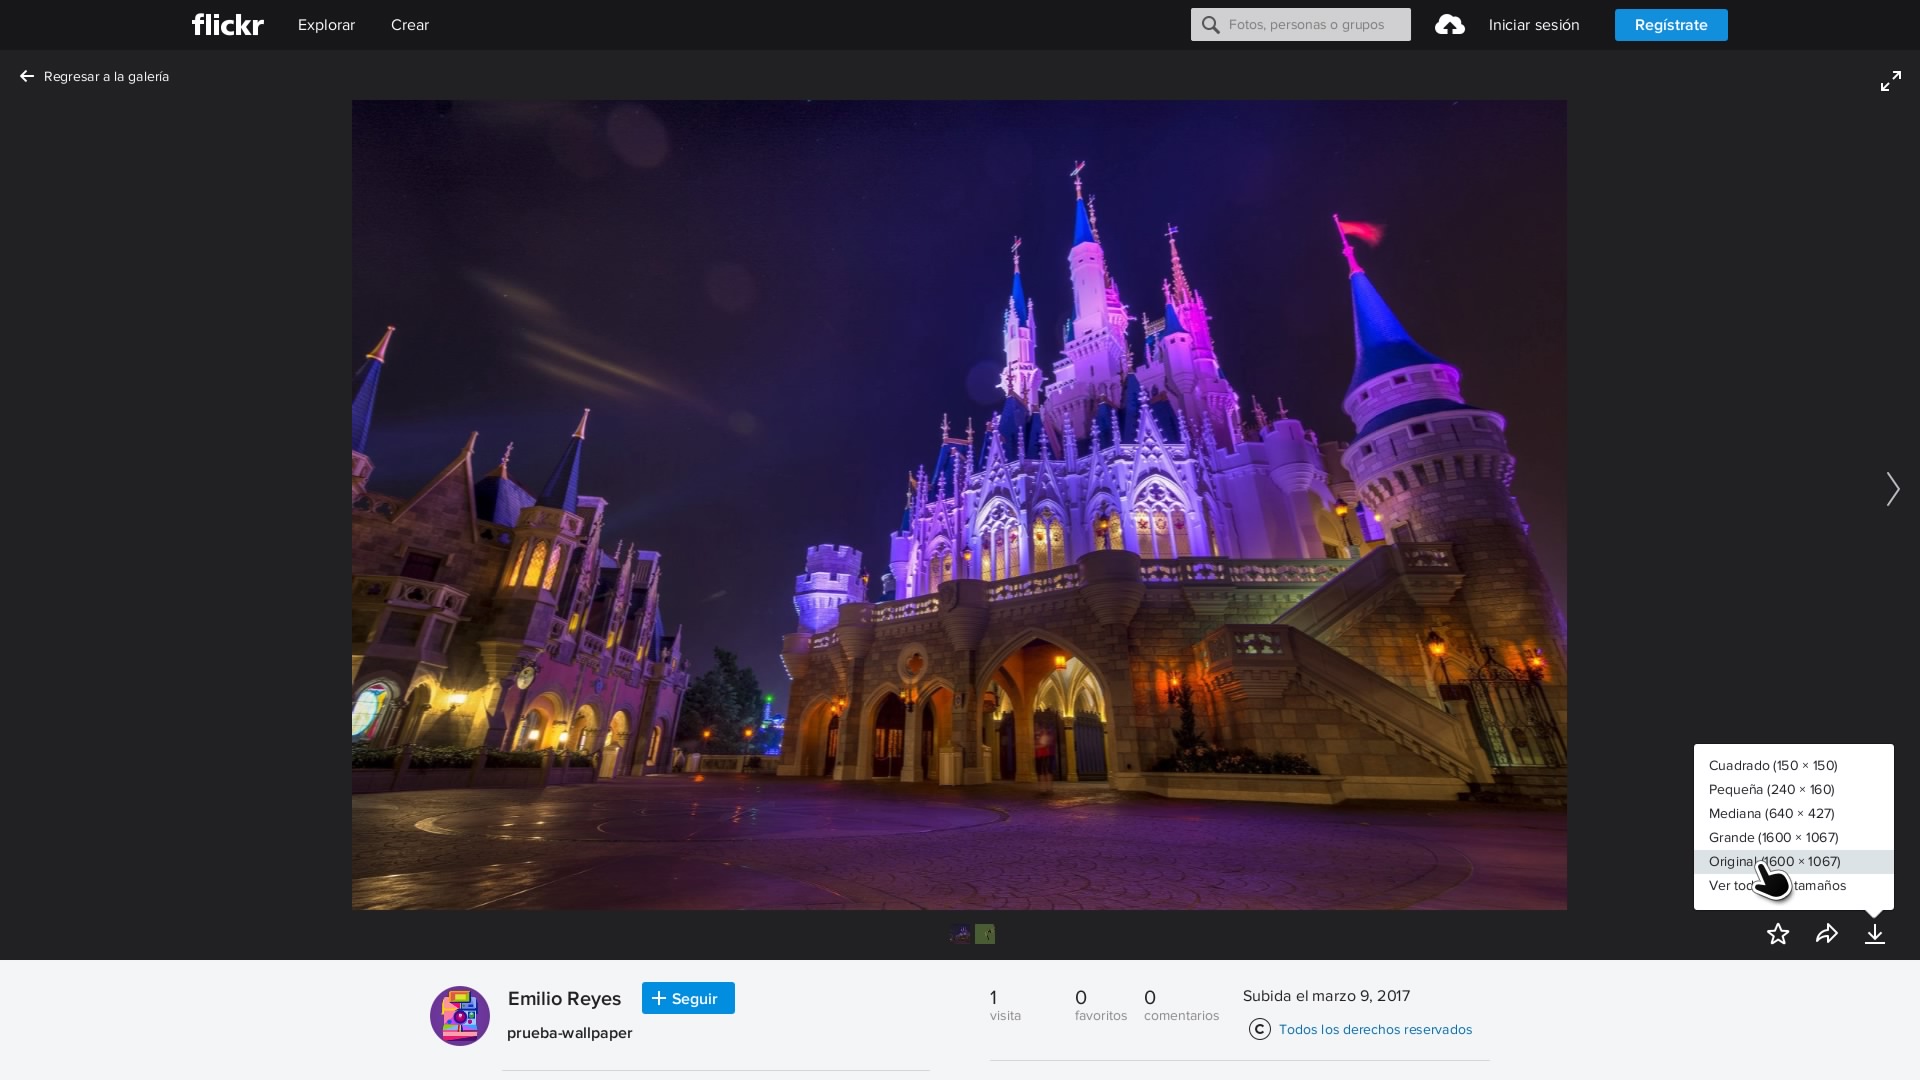Click the 0 favoritos counter
This screenshot has height=1080, width=1920.
coord(1100,1005)
